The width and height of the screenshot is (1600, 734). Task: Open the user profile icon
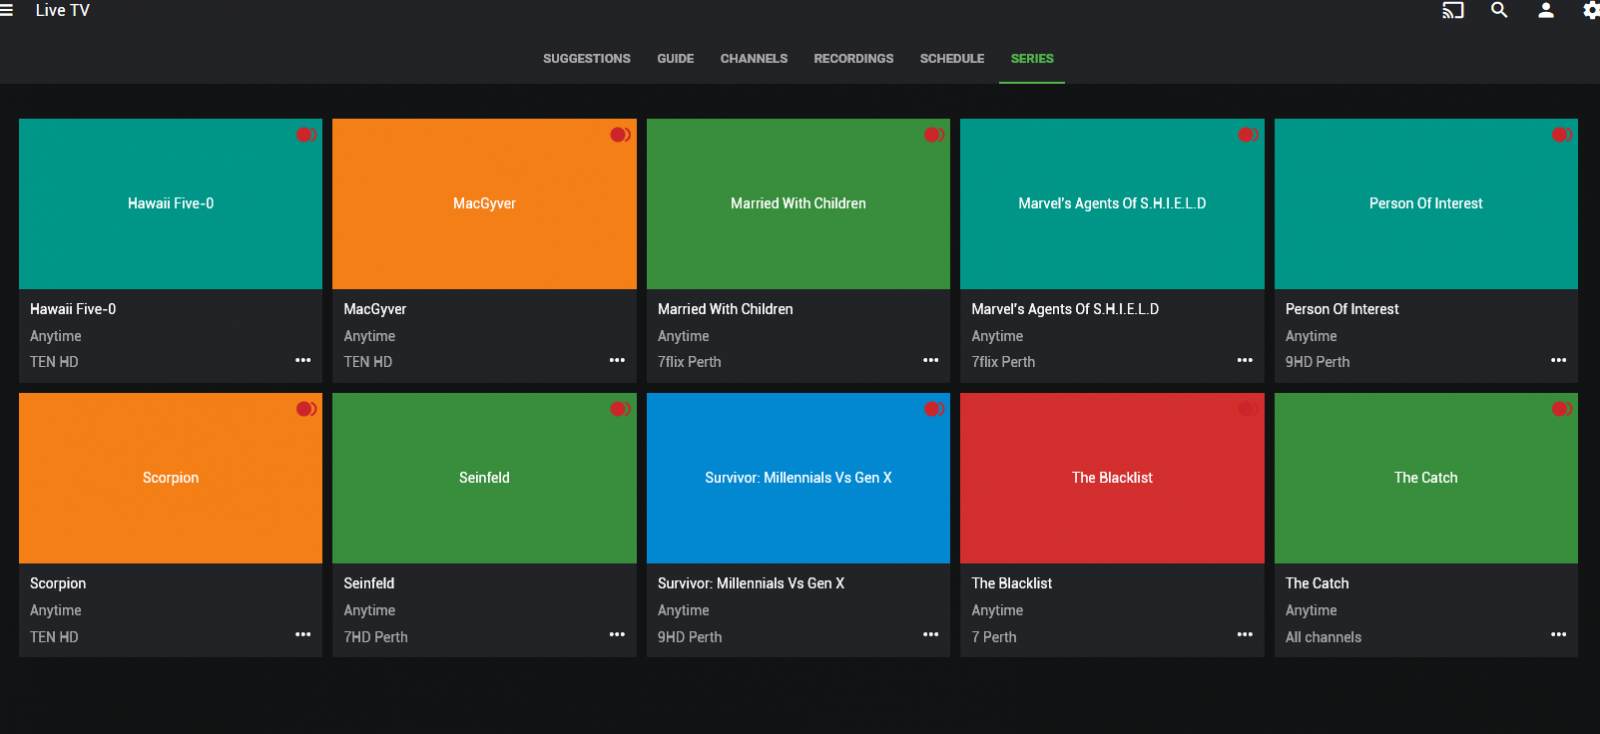1545,10
